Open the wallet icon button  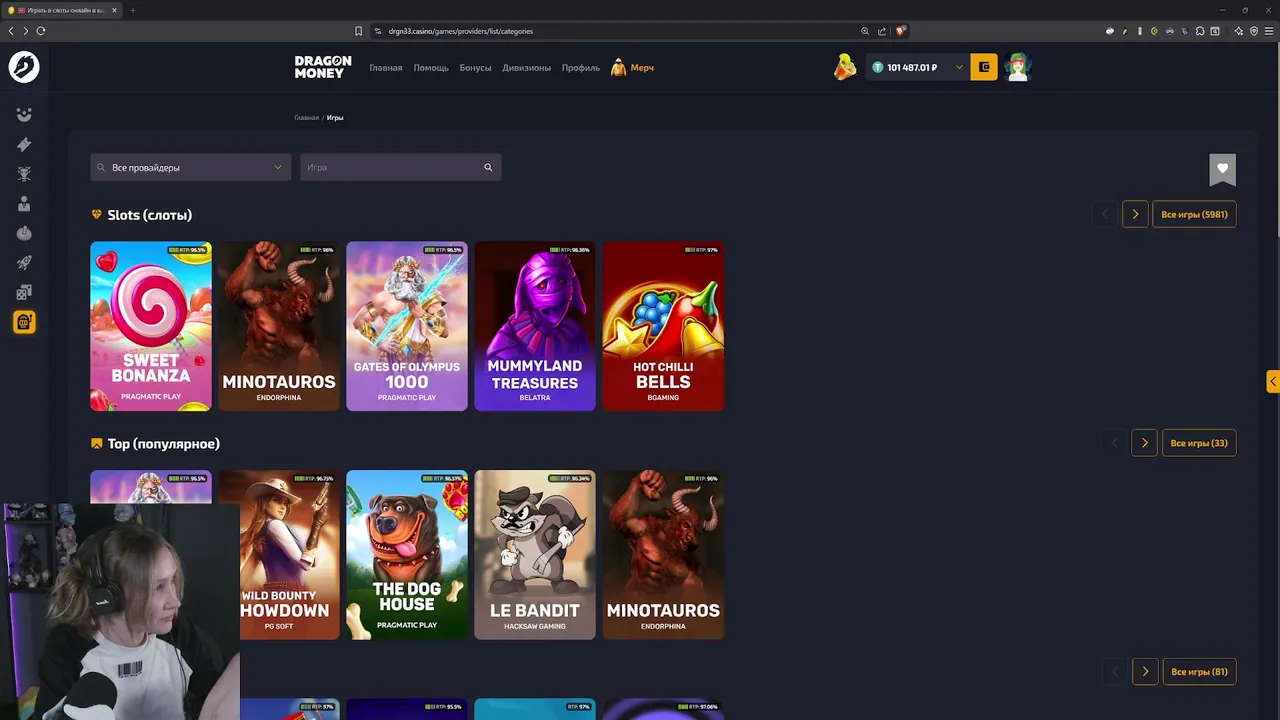[x=984, y=67]
